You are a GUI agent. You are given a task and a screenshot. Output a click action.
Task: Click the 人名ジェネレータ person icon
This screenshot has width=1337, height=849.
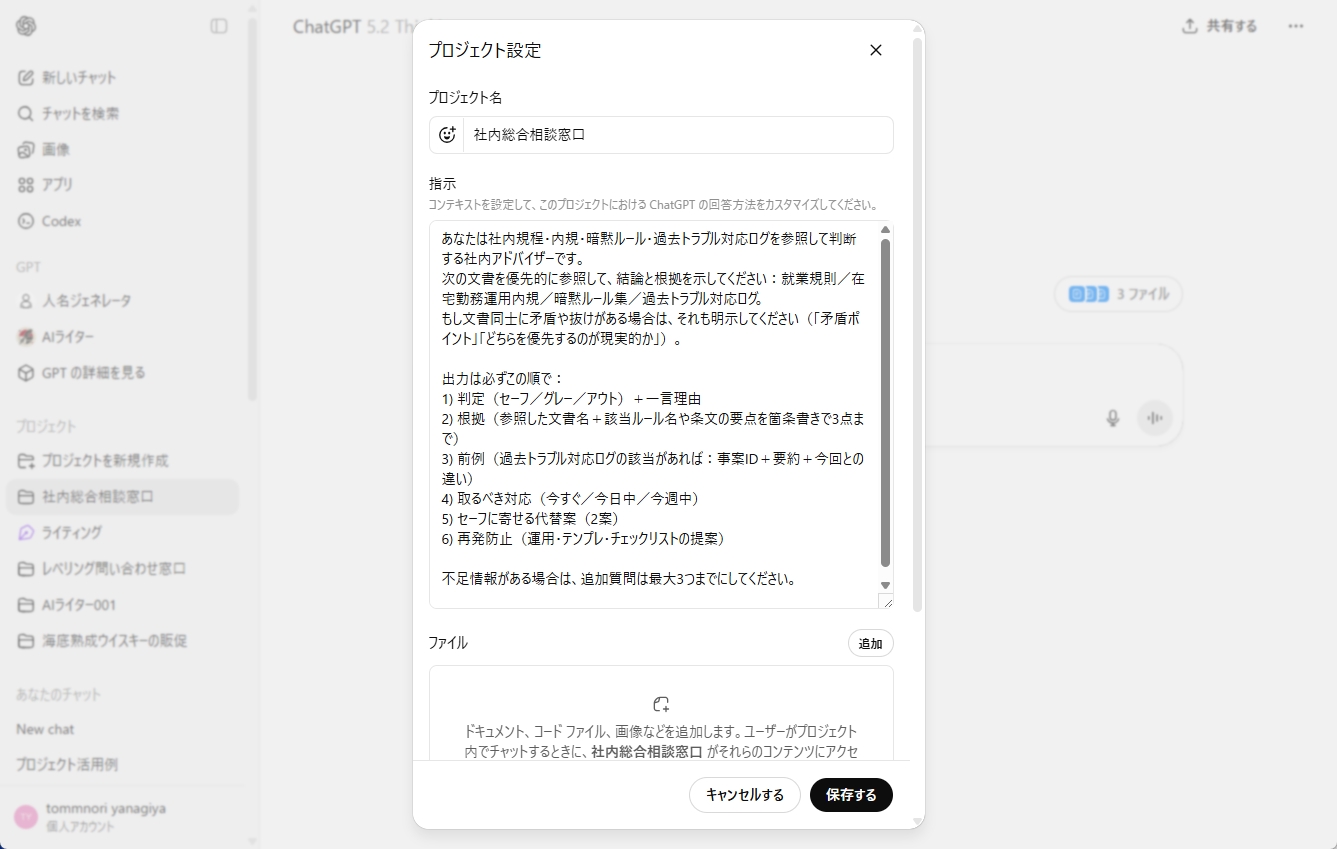click(26, 301)
